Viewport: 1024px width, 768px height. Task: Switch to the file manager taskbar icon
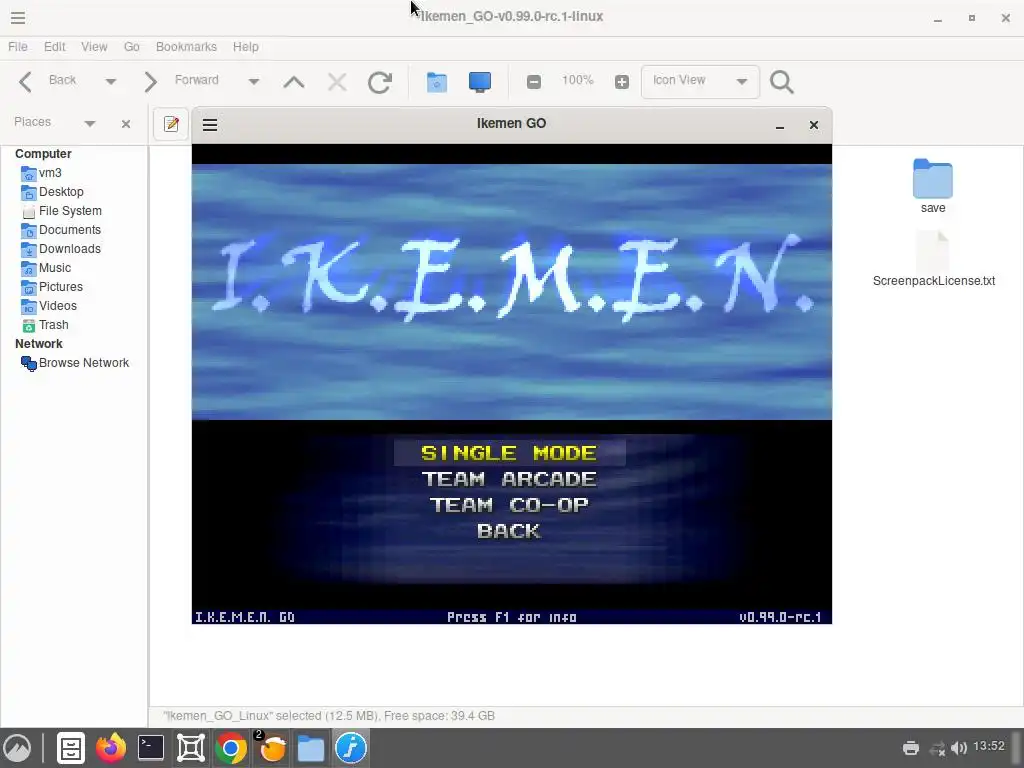(311, 748)
